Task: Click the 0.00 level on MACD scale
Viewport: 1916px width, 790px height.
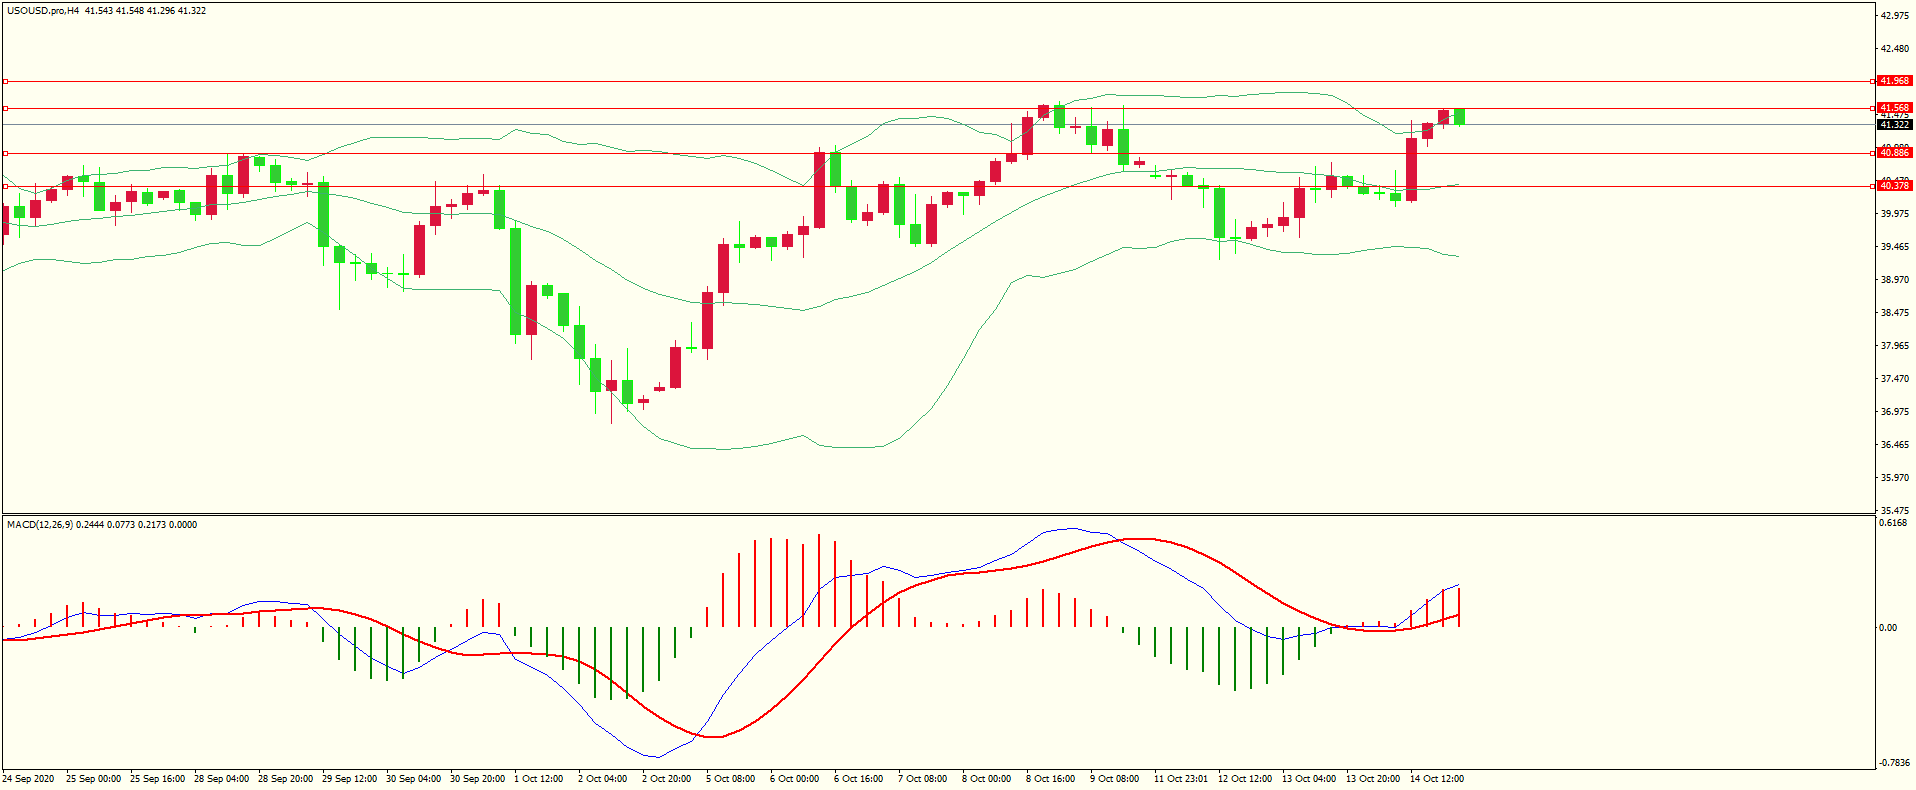Action: (1888, 628)
